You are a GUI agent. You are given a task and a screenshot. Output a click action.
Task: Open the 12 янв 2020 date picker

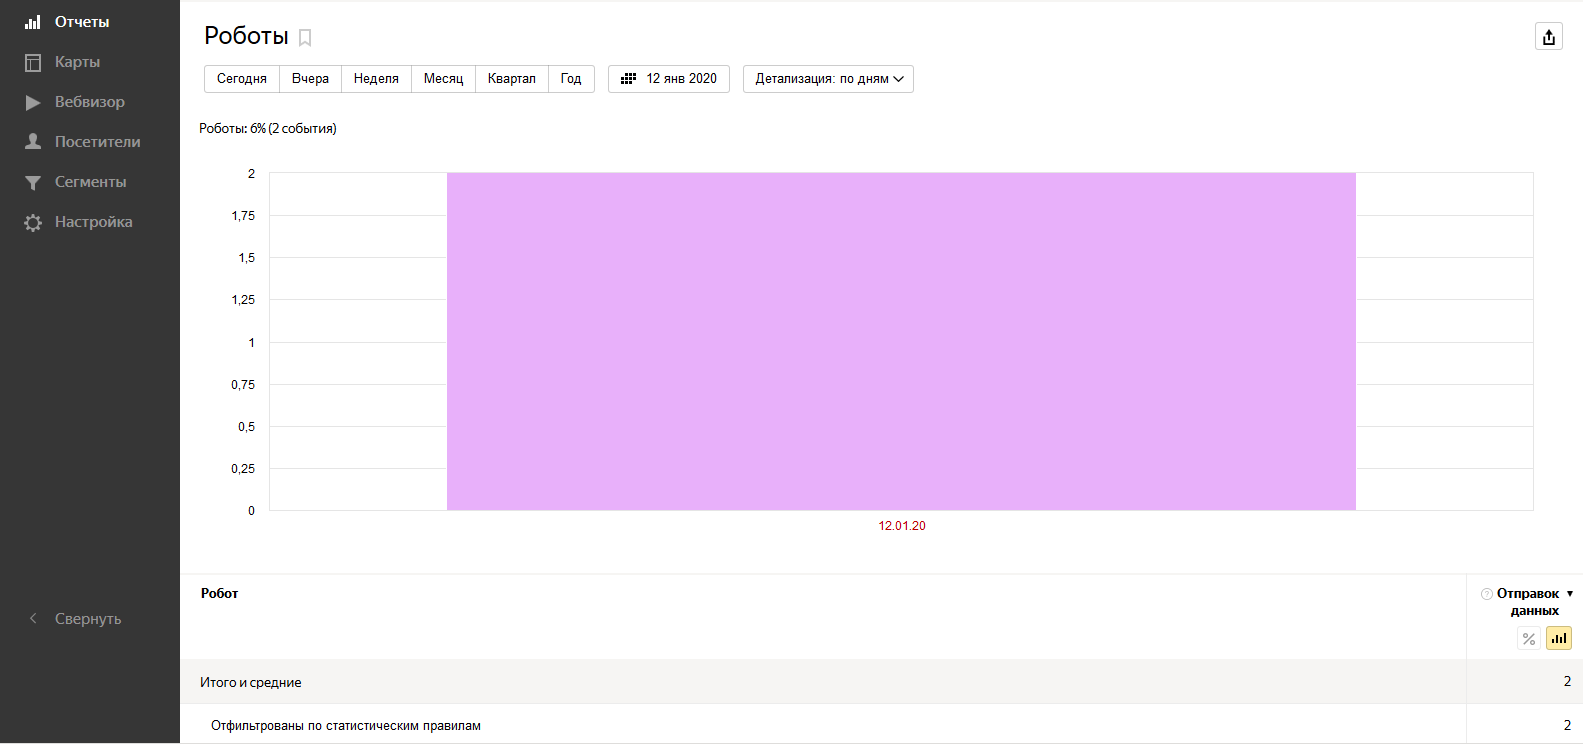tap(669, 79)
